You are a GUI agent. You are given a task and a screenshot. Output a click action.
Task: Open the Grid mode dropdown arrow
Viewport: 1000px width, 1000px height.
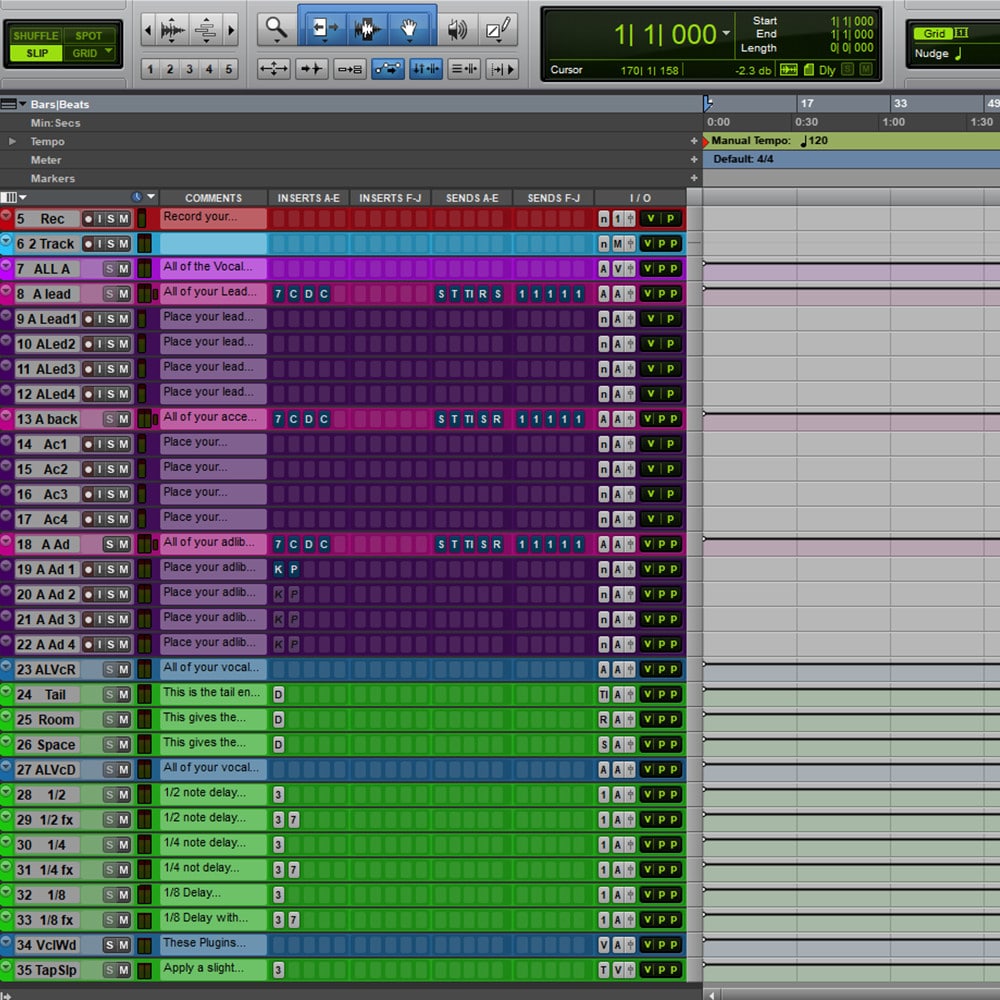tap(108, 53)
